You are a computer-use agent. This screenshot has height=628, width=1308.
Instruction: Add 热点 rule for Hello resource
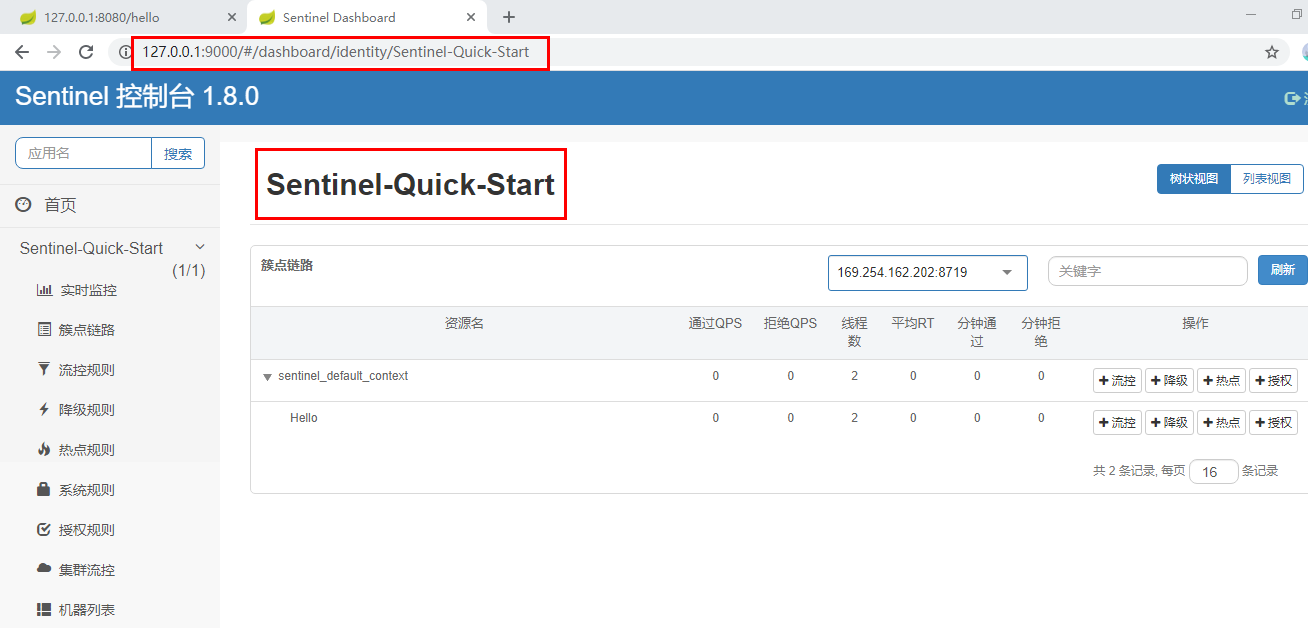[1221, 422]
